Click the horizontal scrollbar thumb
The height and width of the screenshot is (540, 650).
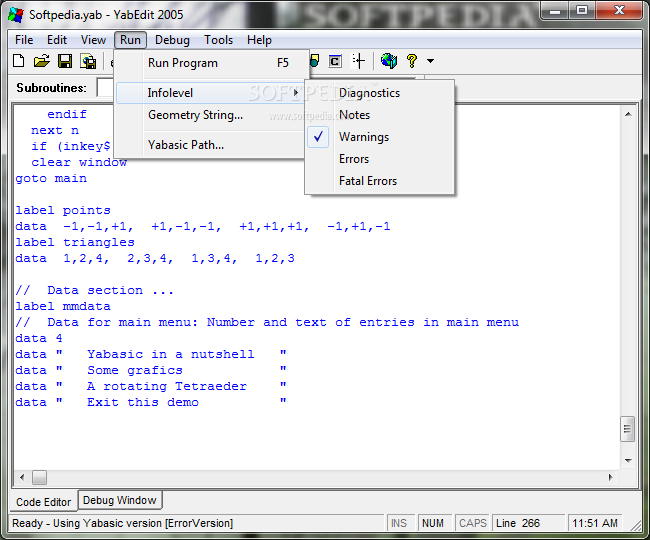[x=39, y=477]
